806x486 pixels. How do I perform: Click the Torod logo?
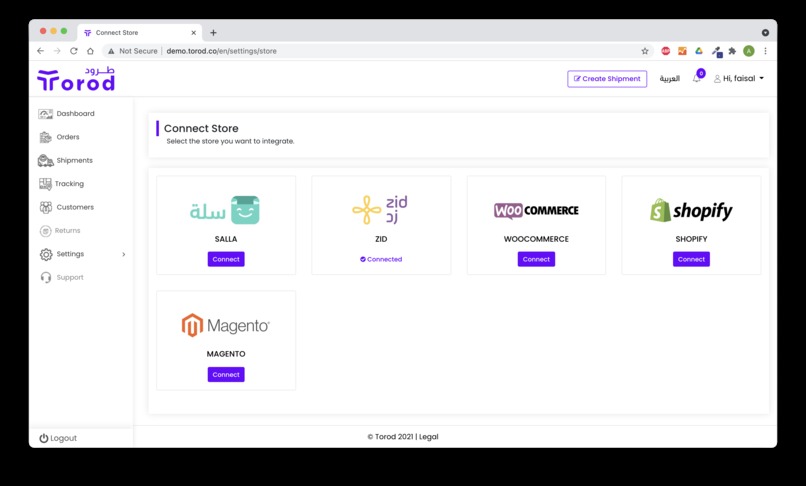pyautogui.click(x=76, y=79)
